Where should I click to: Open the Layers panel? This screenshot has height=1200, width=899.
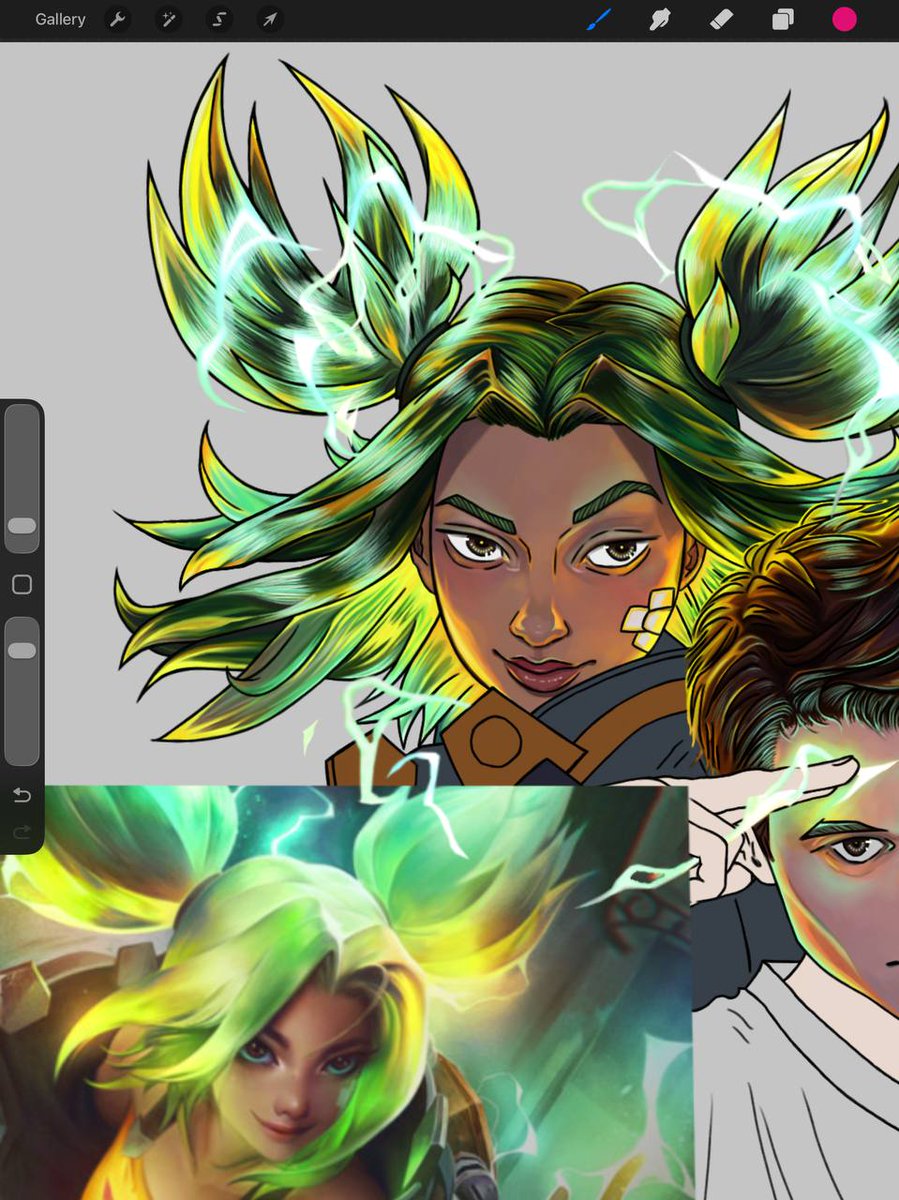pos(782,19)
